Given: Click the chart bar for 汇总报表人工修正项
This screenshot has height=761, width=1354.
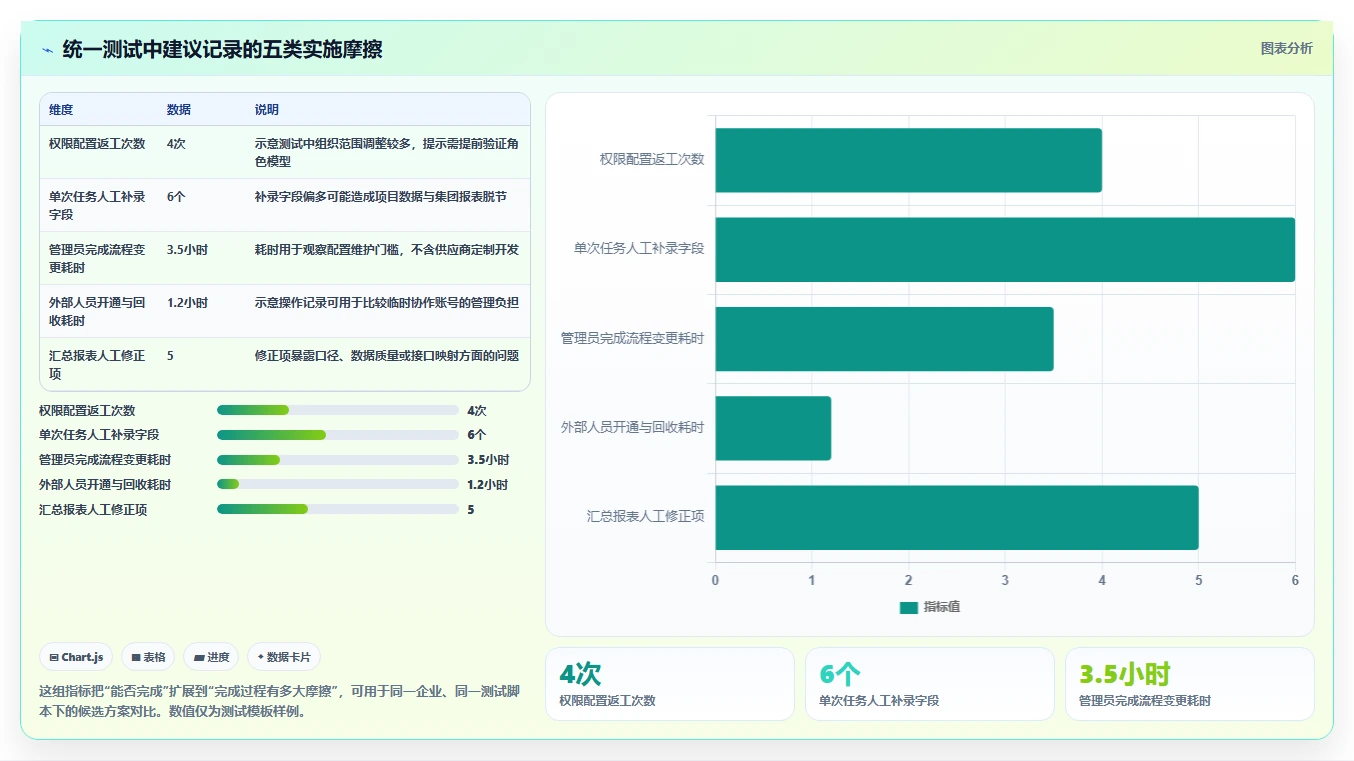Looking at the screenshot, I should pyautogui.click(x=956, y=517).
